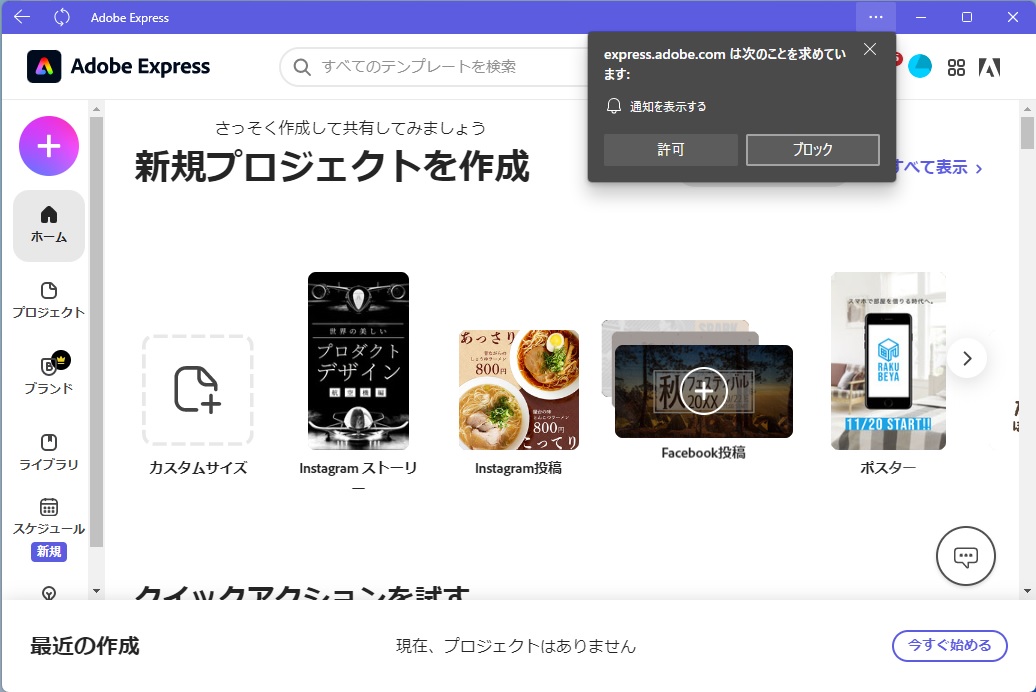Viewport: 1036px width, 692px height.
Task: Click the purple plus create button
Action: [x=49, y=146]
